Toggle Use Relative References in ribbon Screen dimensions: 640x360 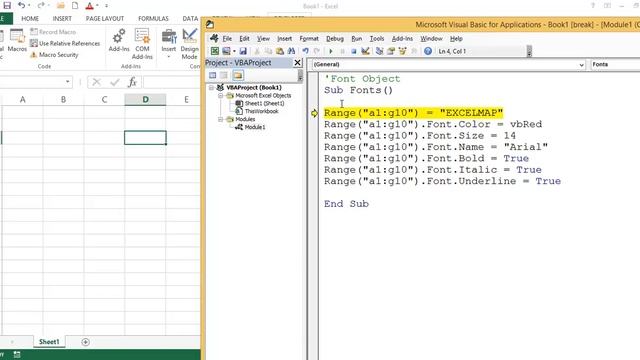(65, 43)
